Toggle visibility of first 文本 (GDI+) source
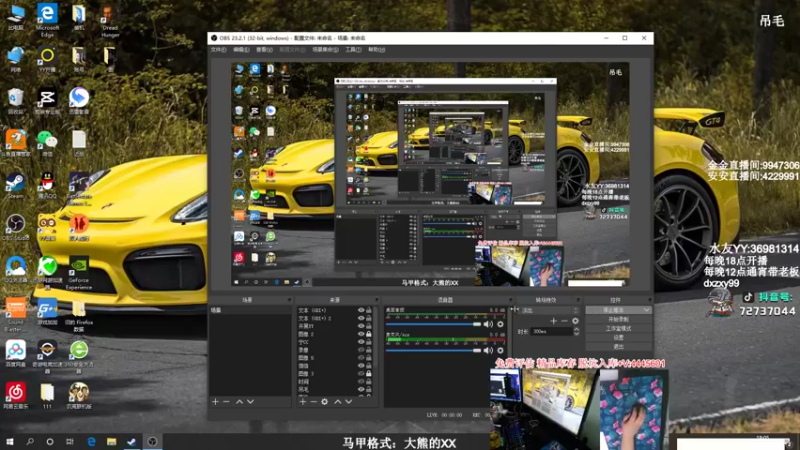The width and height of the screenshot is (800, 450). click(361, 311)
